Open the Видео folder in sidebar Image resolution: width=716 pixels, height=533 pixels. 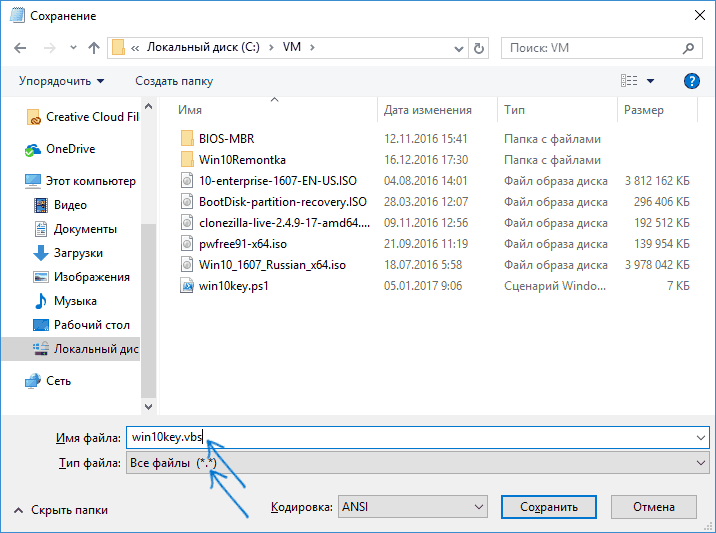point(60,205)
